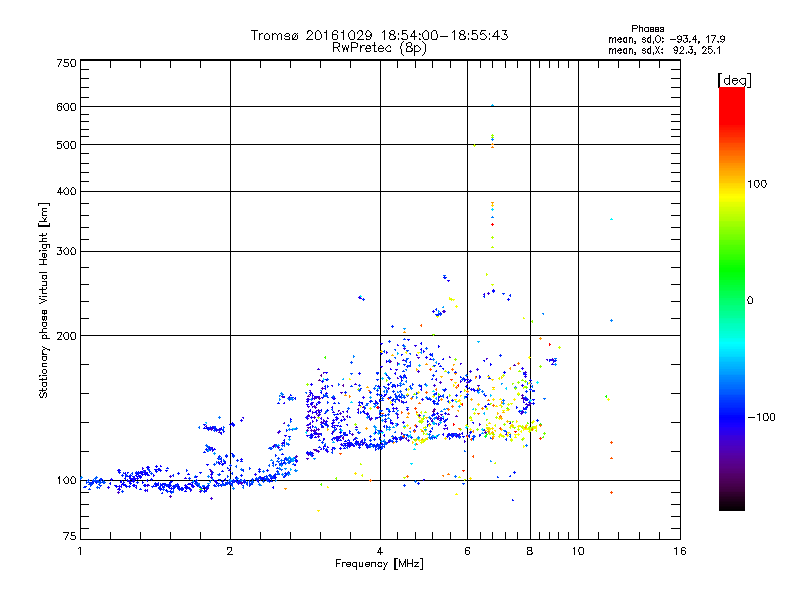This screenshot has width=800, height=600.
Task: Click the y-axis label '75'
Action: click(70, 536)
